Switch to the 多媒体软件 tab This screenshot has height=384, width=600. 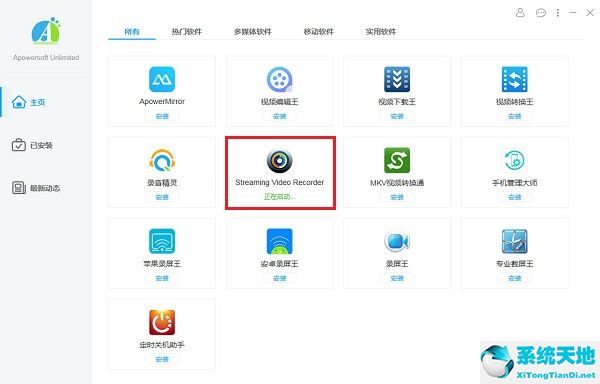pos(253,31)
